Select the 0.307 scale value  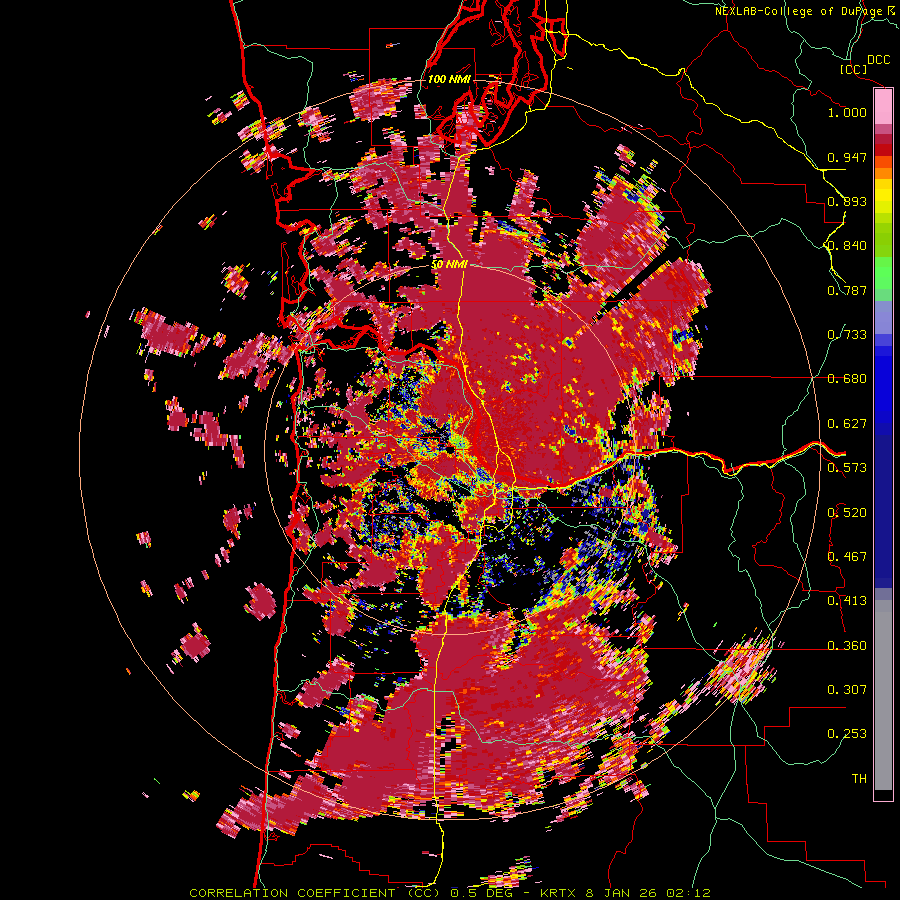847,690
